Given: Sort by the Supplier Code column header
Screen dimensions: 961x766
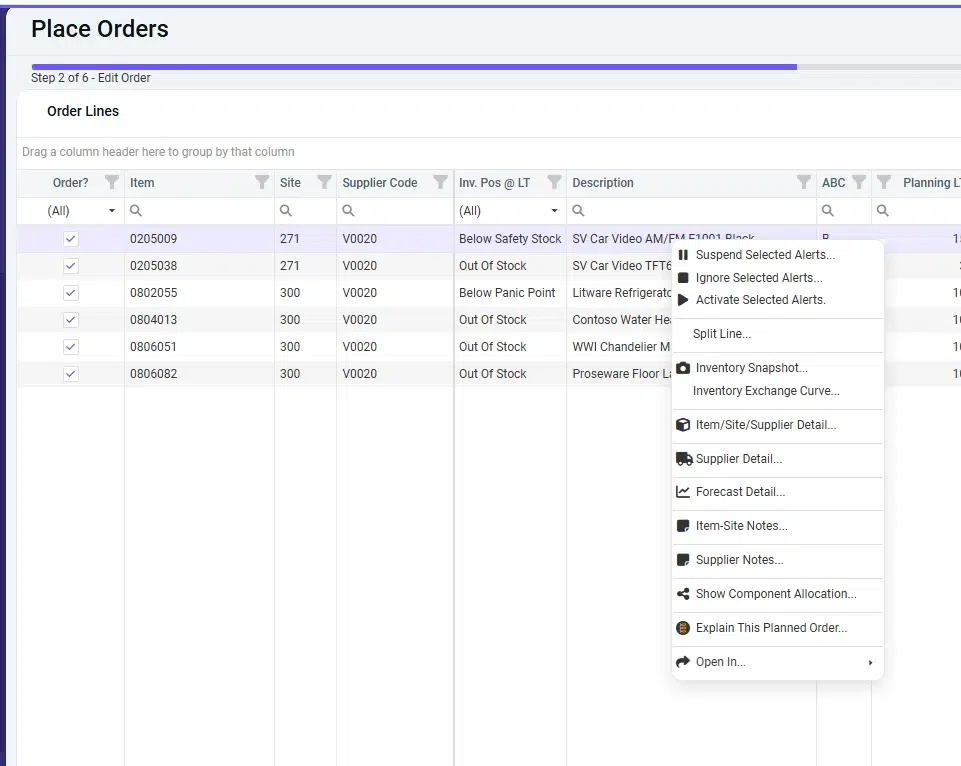Looking at the screenshot, I should (x=380, y=183).
